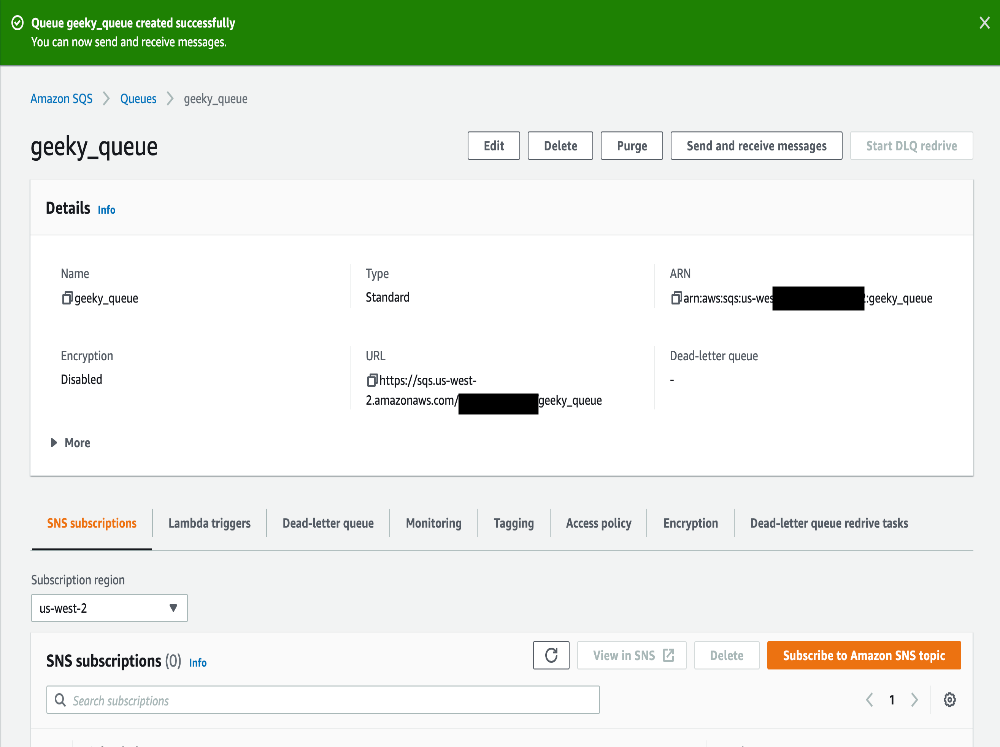Screen dimensions: 1000x747
Task: Refresh the SNS subscriptions list
Action: pos(551,655)
